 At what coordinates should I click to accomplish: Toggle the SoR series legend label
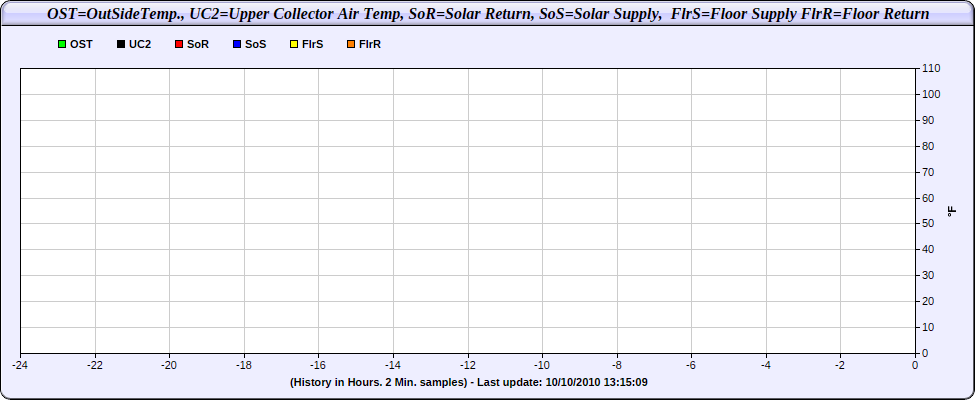point(198,45)
